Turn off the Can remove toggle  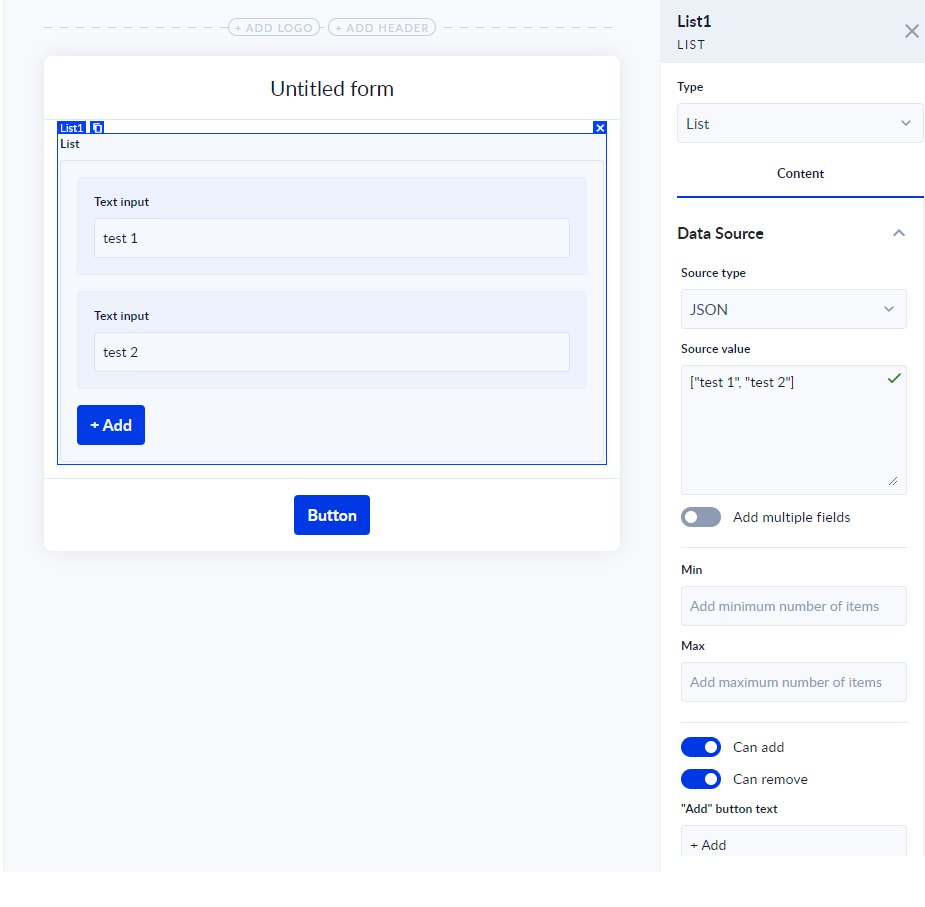tap(700, 779)
